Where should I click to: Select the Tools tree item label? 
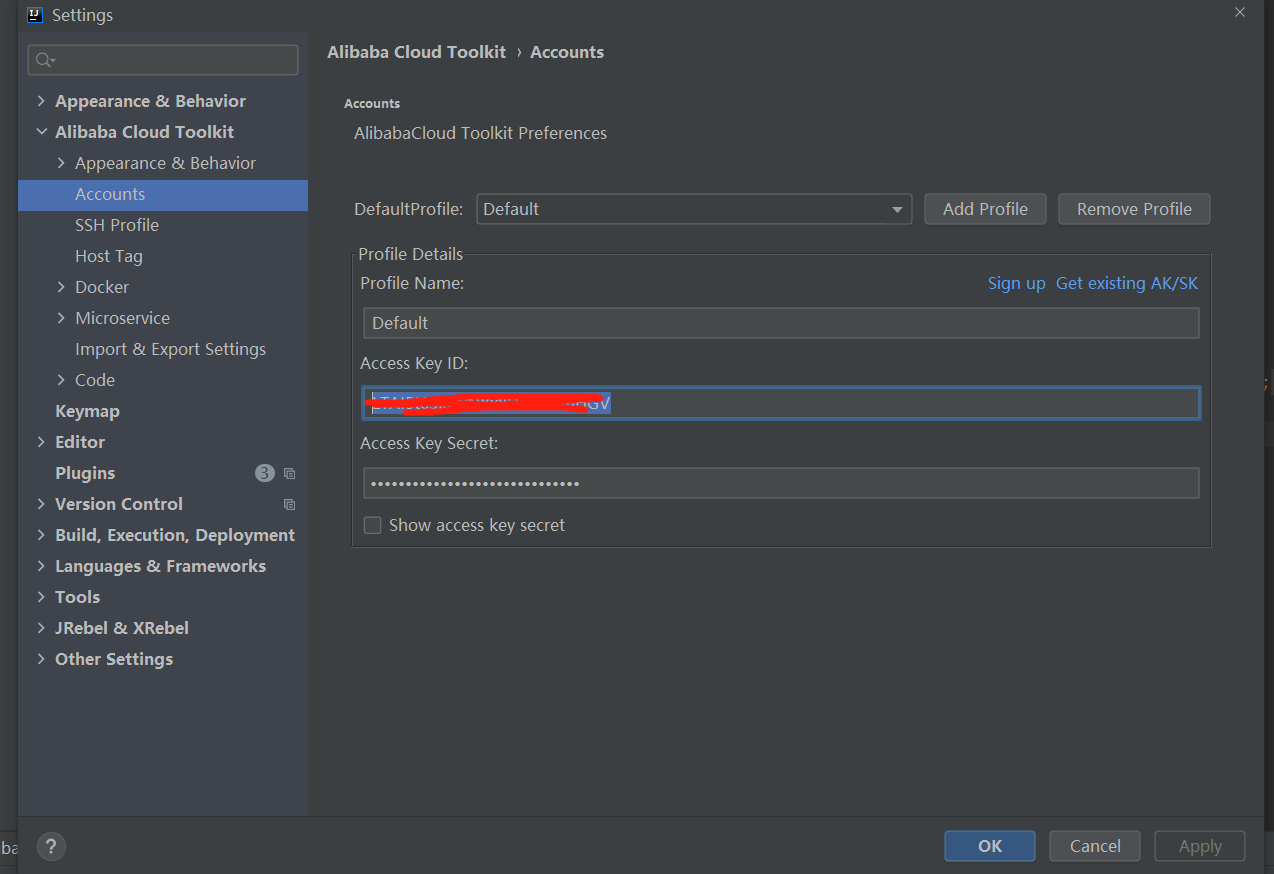click(x=77, y=597)
